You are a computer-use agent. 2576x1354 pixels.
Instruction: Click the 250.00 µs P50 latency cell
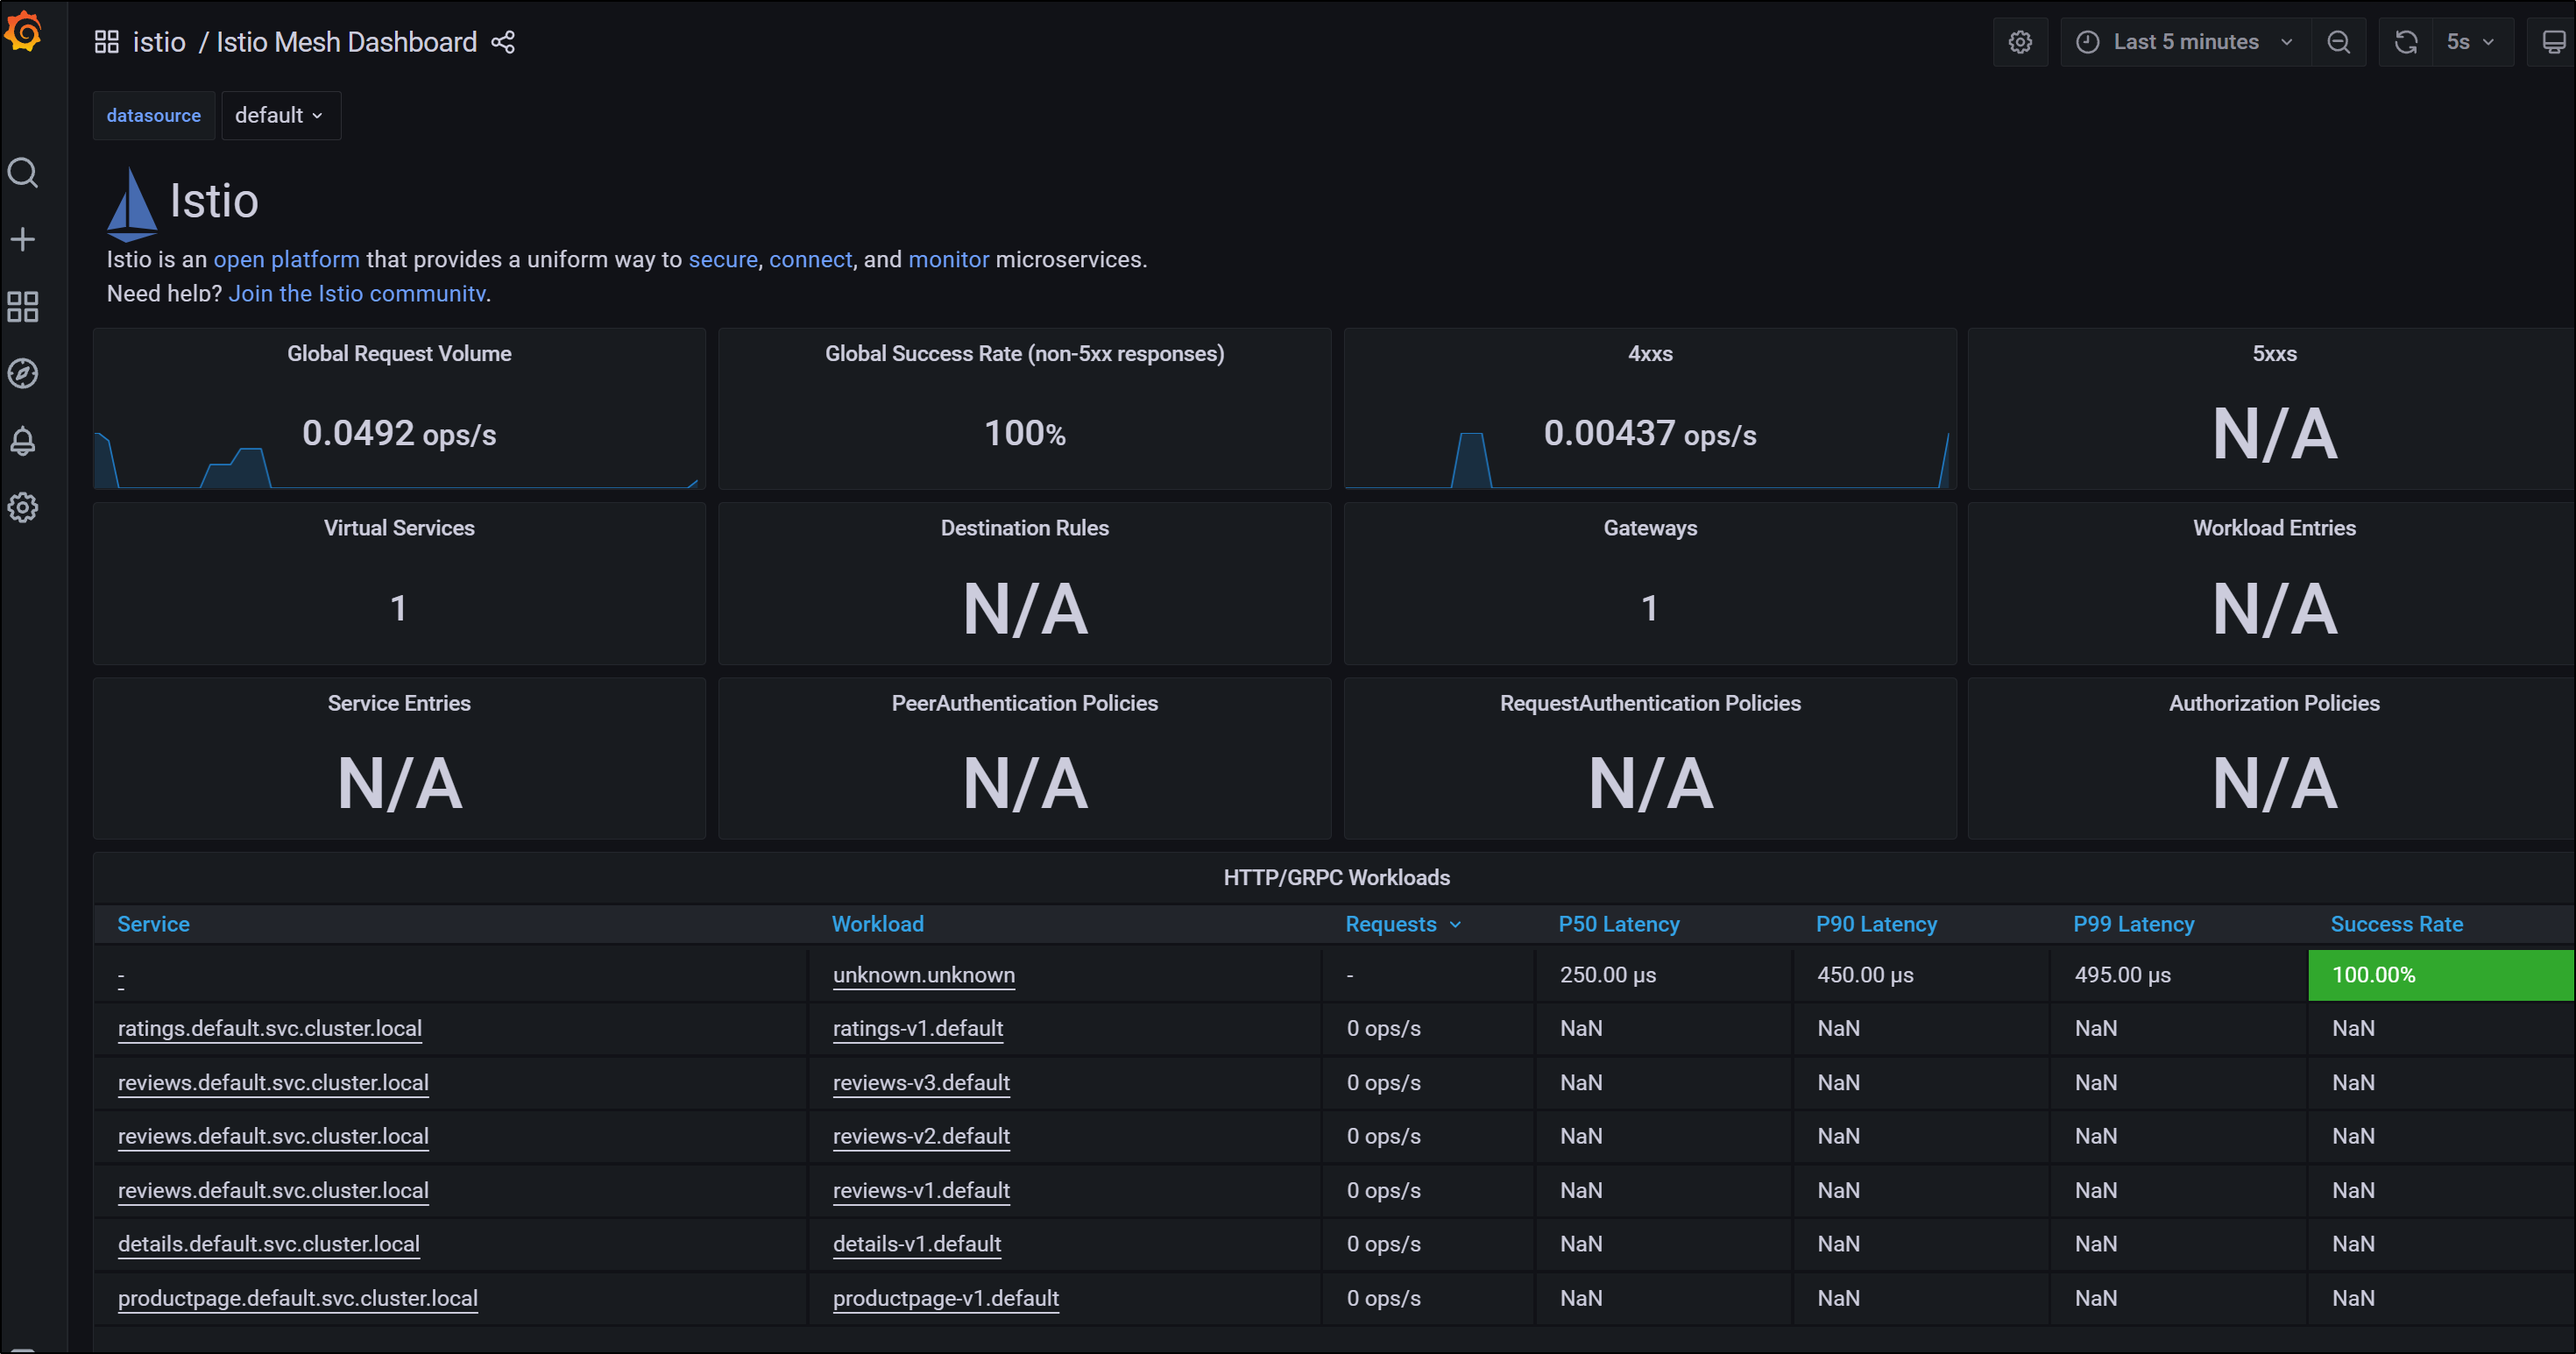click(x=1663, y=975)
